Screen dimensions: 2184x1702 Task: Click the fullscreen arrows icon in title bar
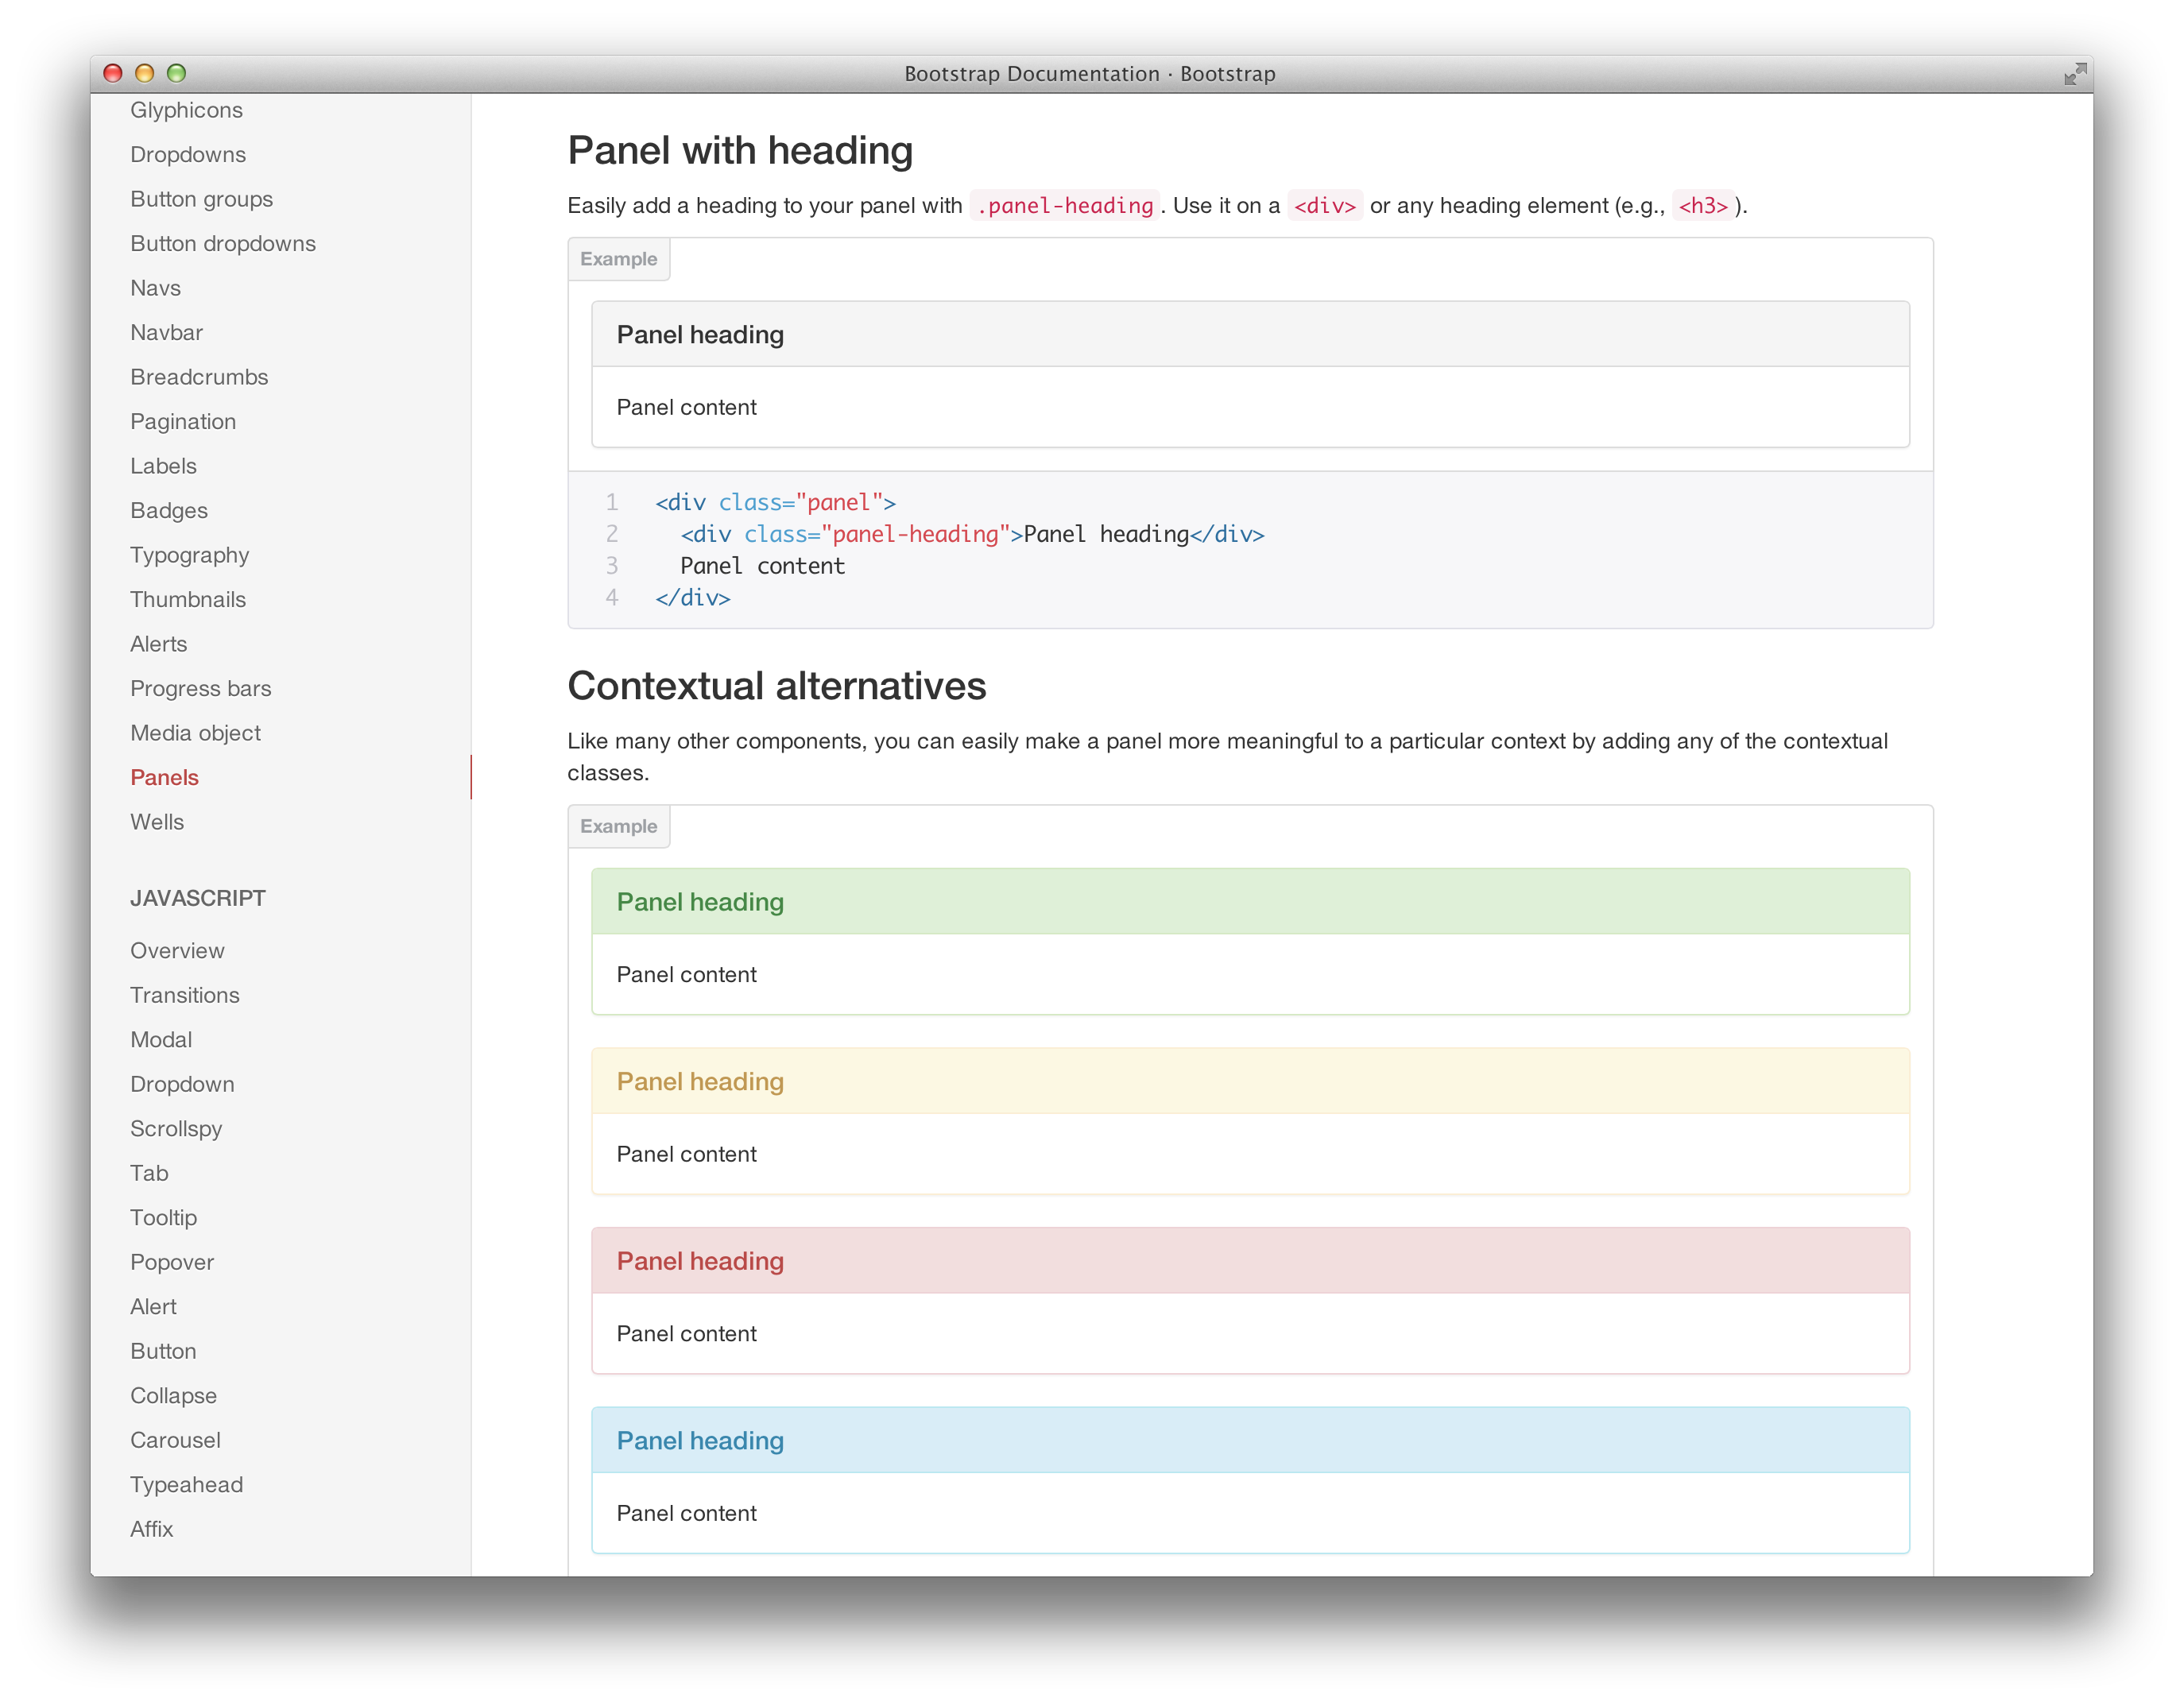tap(2076, 74)
